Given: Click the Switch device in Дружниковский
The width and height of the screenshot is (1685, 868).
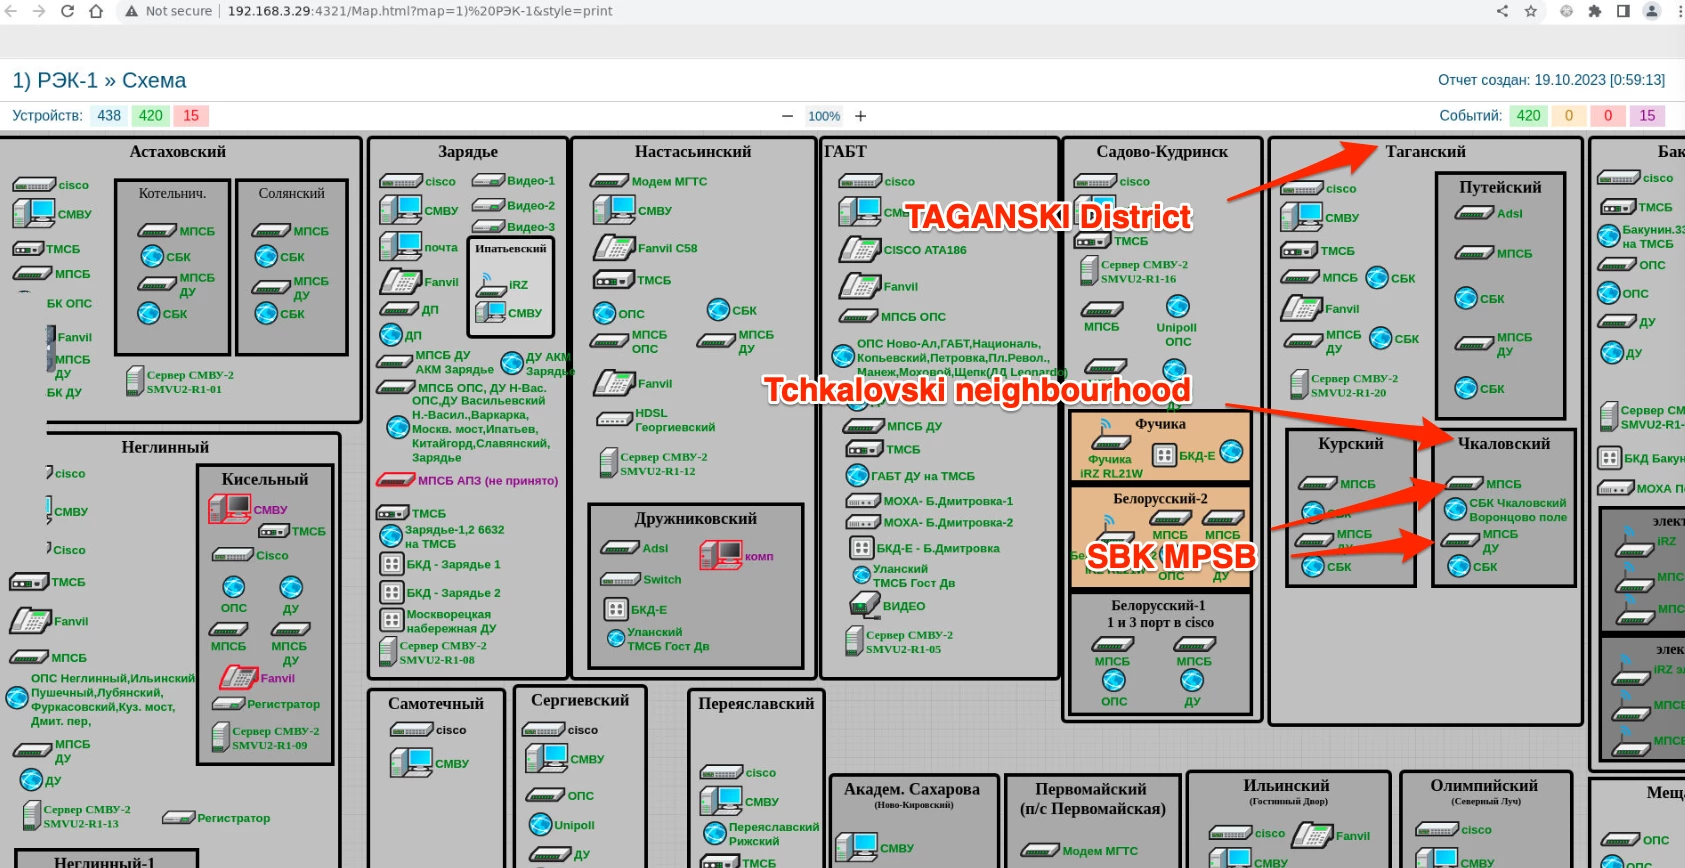Looking at the screenshot, I should [619, 580].
